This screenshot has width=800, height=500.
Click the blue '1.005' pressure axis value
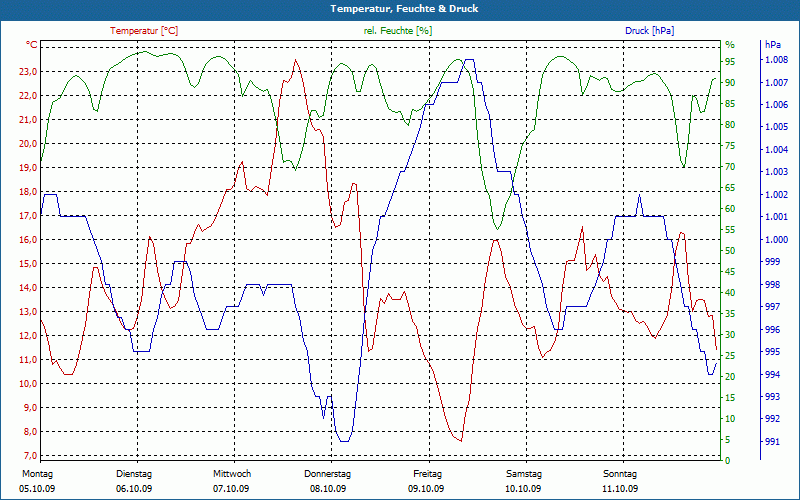(776, 127)
